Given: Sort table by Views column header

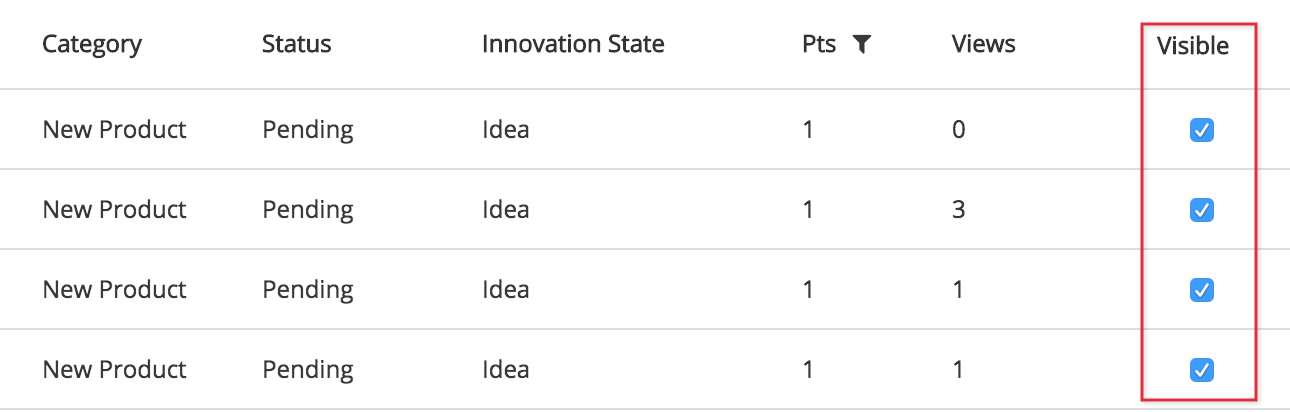Looking at the screenshot, I should click(983, 44).
